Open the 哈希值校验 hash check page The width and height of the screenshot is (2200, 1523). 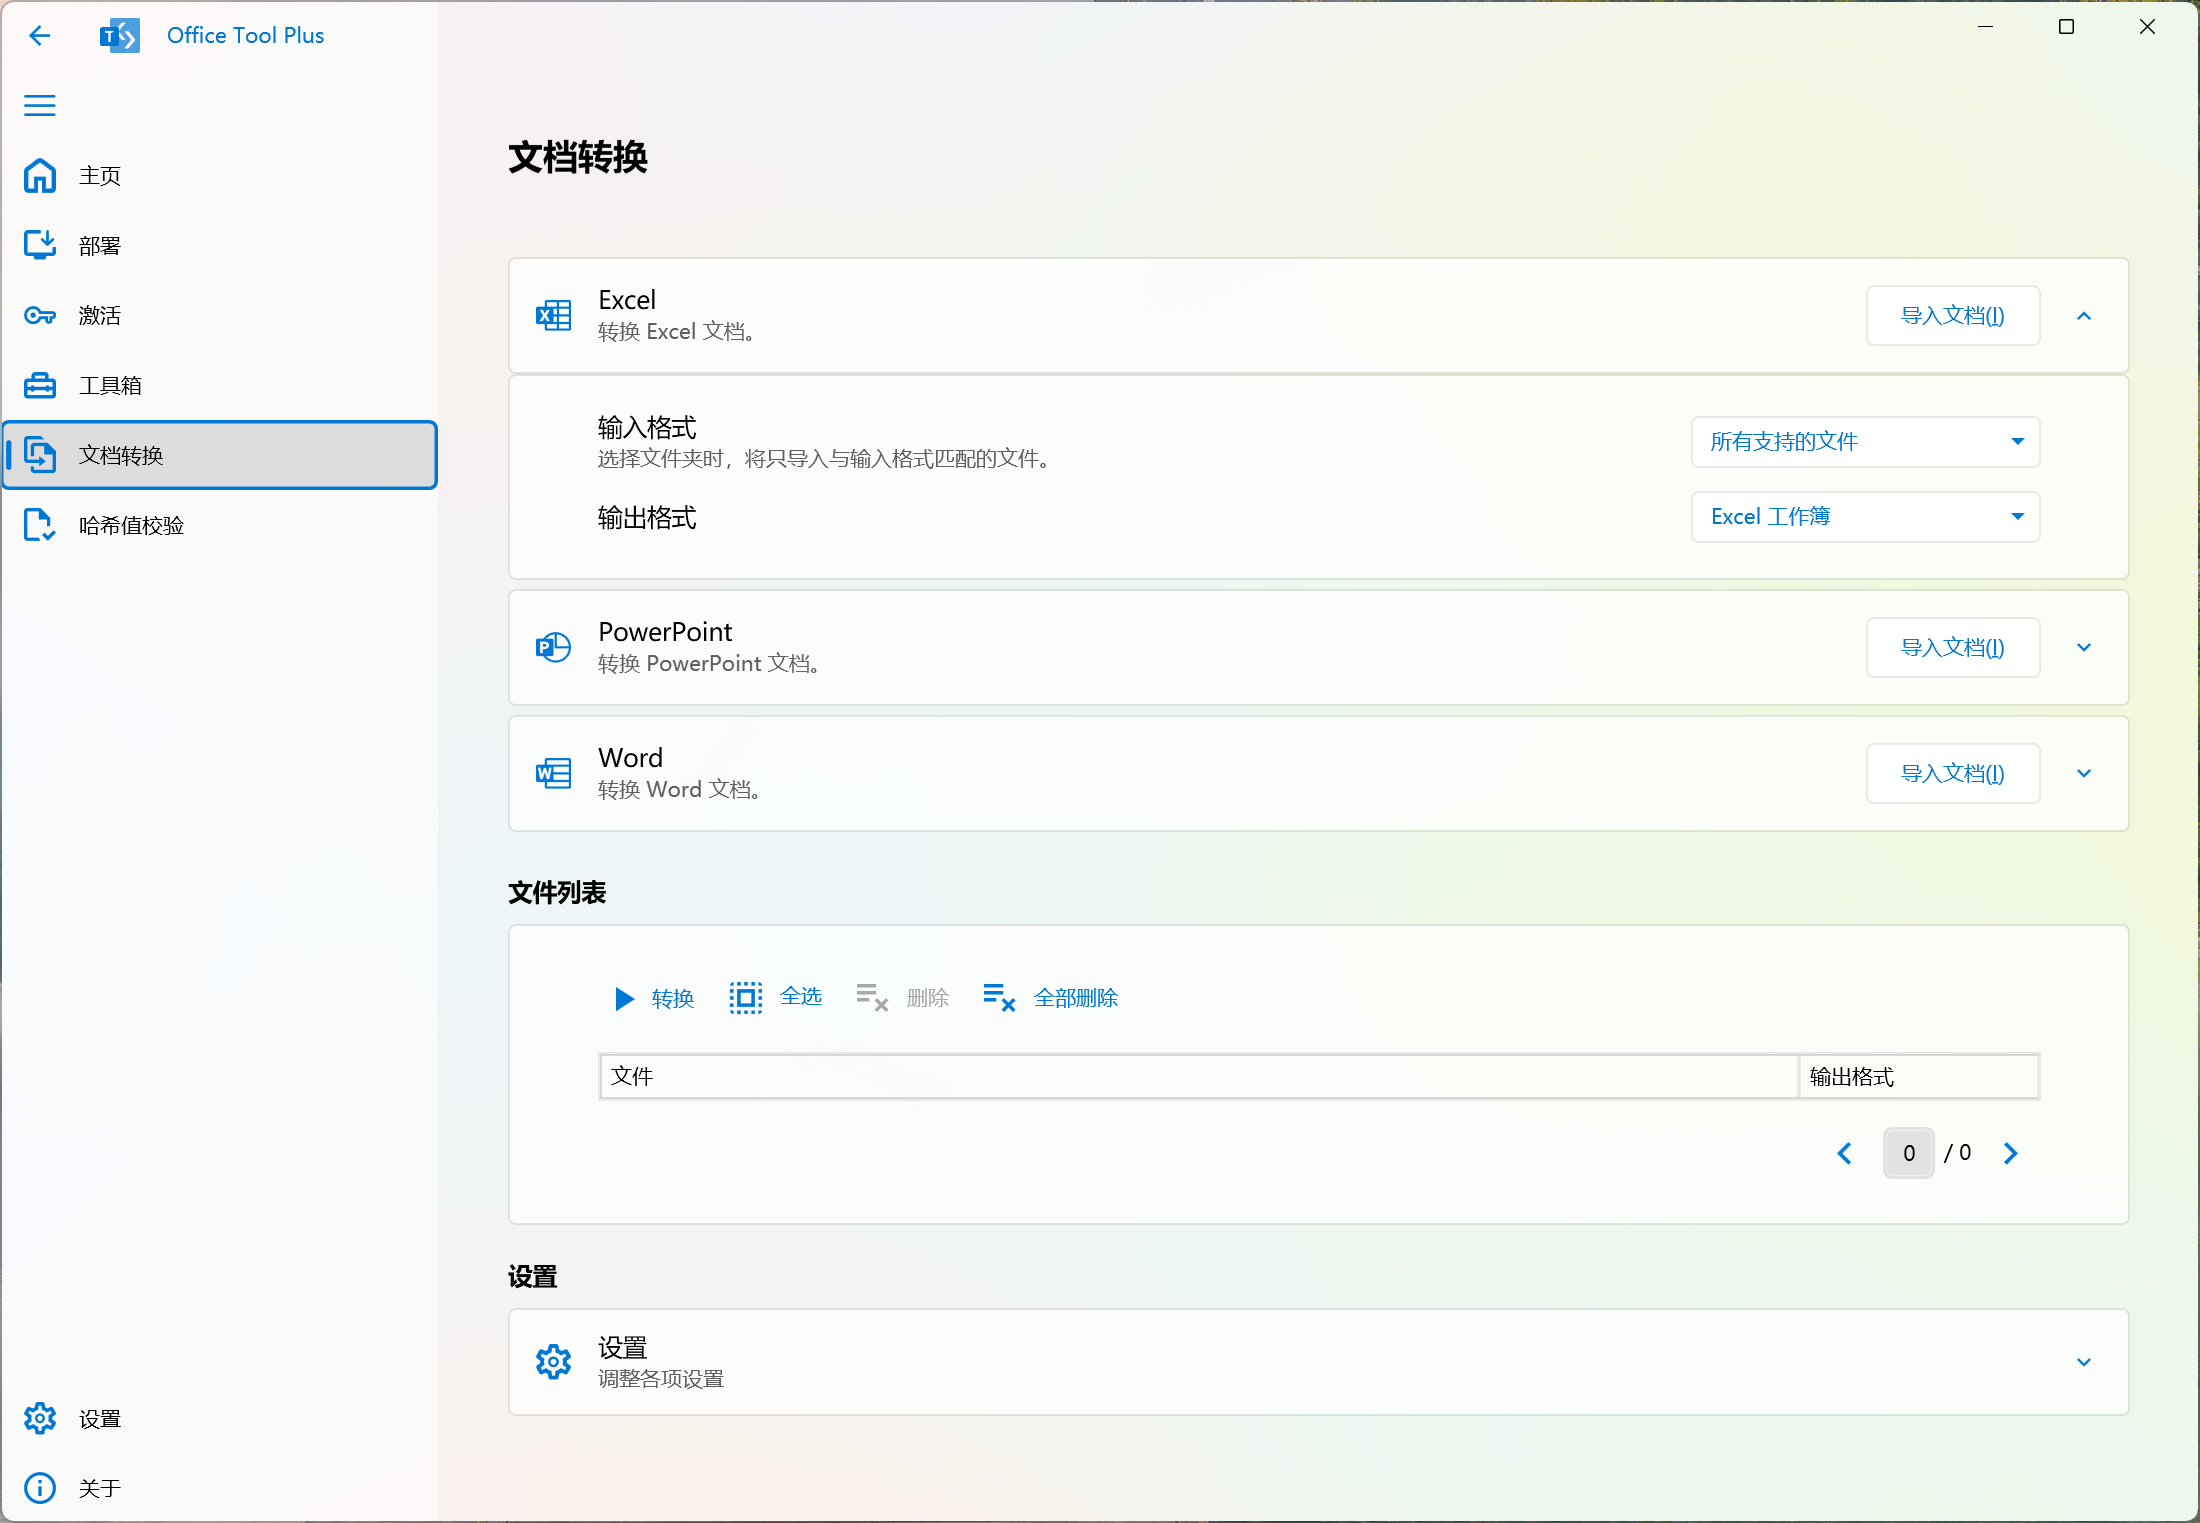(130, 526)
